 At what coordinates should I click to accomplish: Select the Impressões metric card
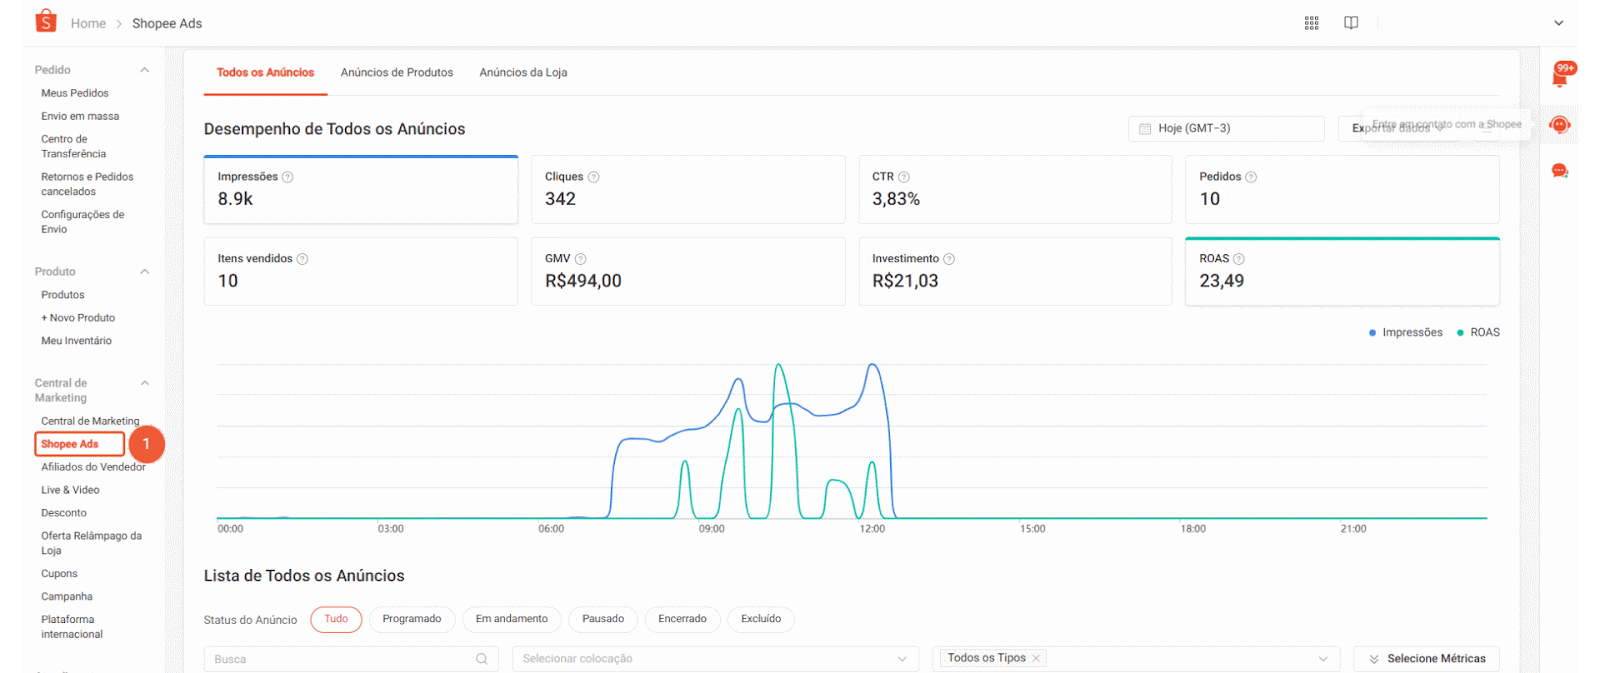pyautogui.click(x=361, y=189)
